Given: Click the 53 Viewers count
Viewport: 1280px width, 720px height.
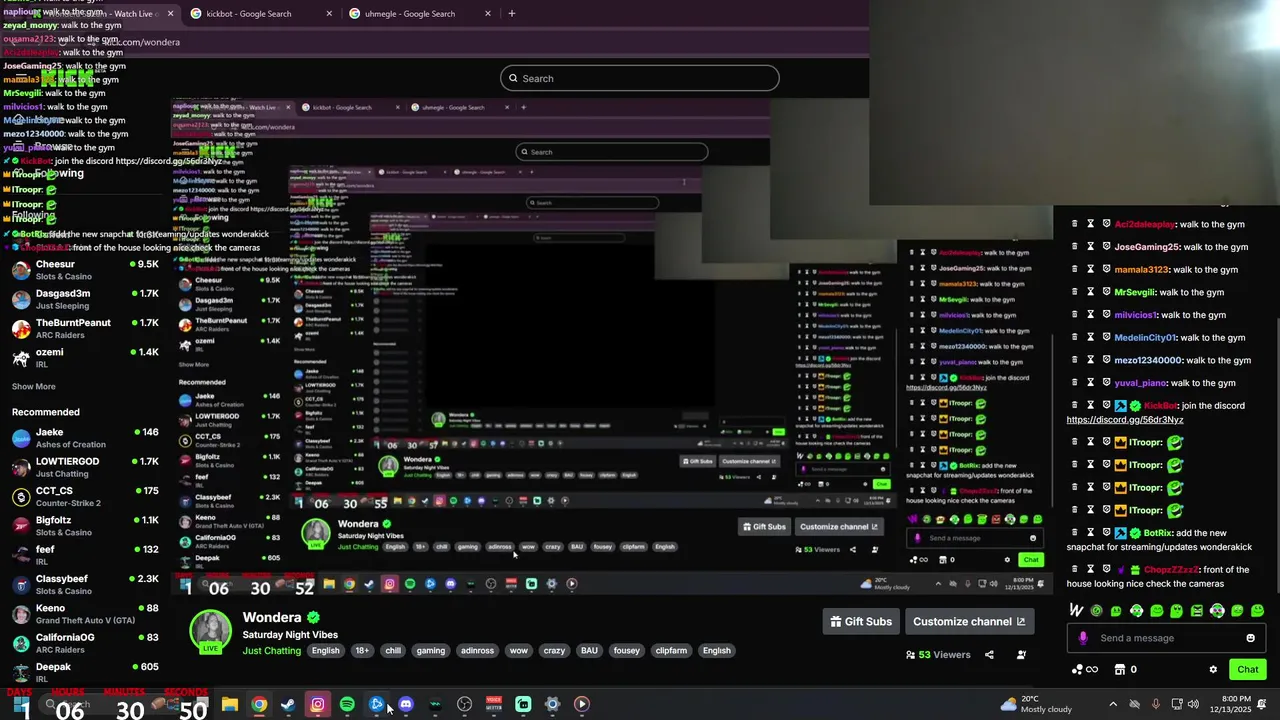Looking at the screenshot, I should coord(938,655).
